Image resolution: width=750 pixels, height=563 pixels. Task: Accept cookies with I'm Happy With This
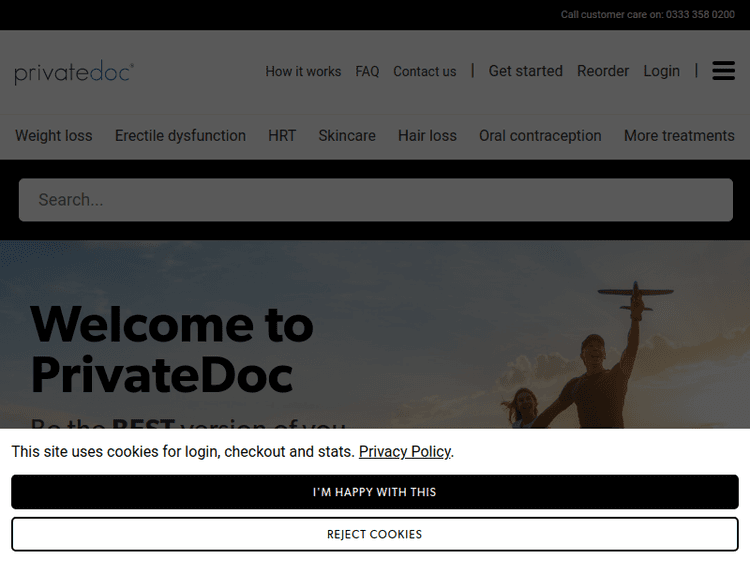pos(375,492)
